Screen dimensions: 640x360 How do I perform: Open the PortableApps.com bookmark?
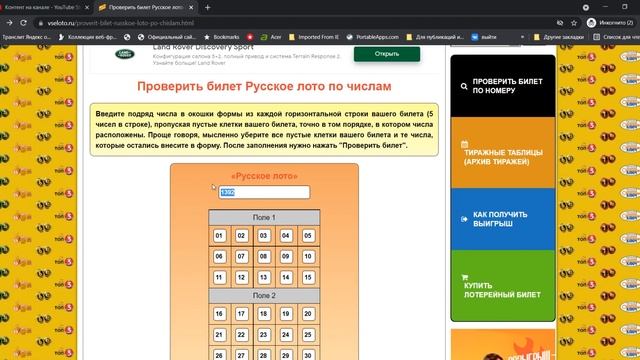pos(373,37)
